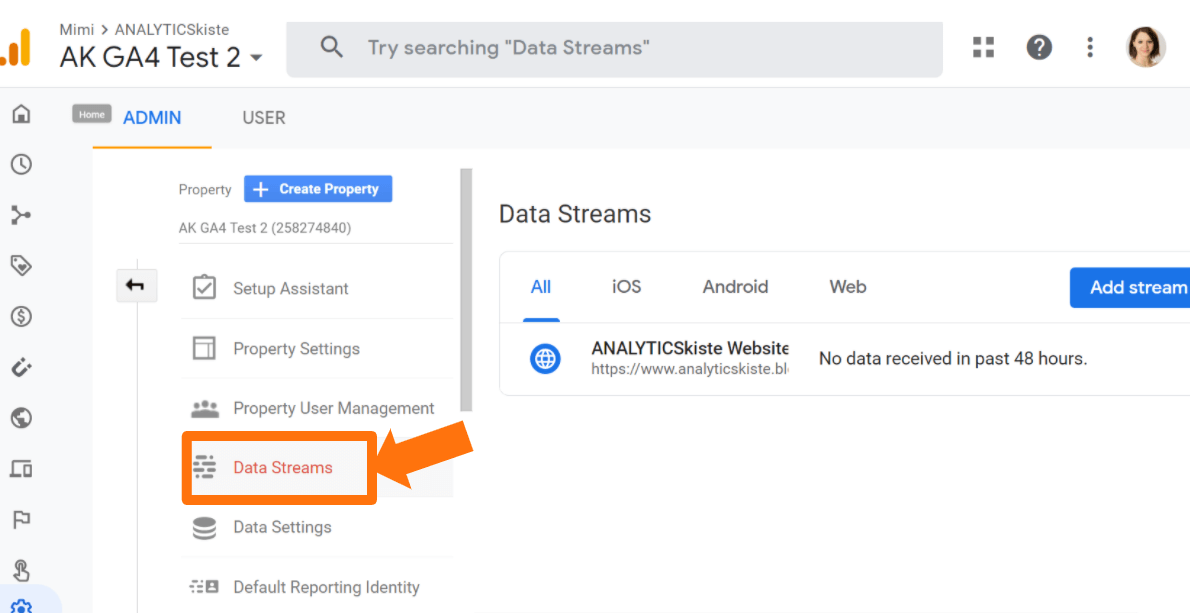This screenshot has height=613, width=1190.
Task: Open the more options vertical dots menu
Action: pyautogui.click(x=1090, y=47)
